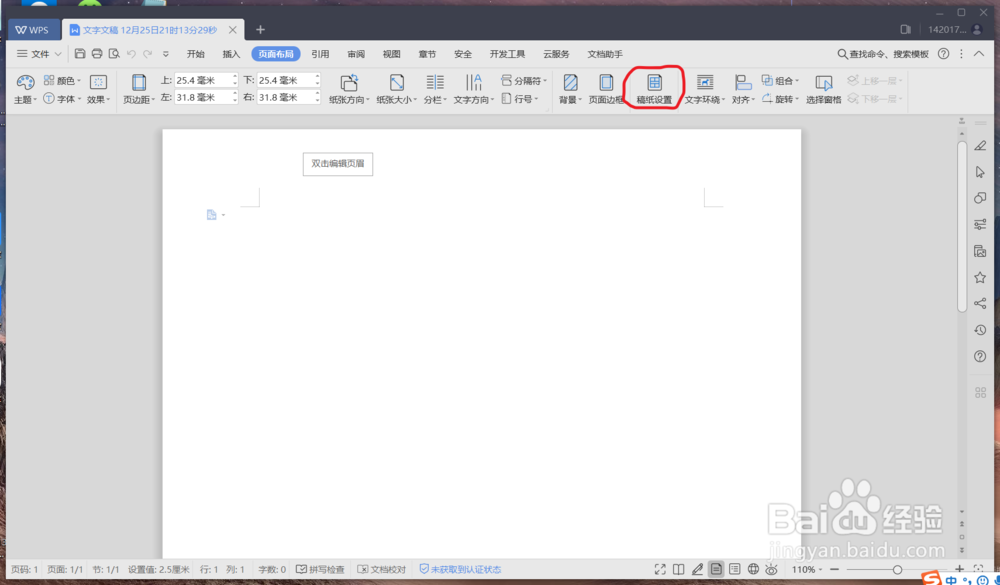The height and width of the screenshot is (585, 1000).
Task: Click the 页面边框 page border icon
Action: pyautogui.click(x=605, y=89)
